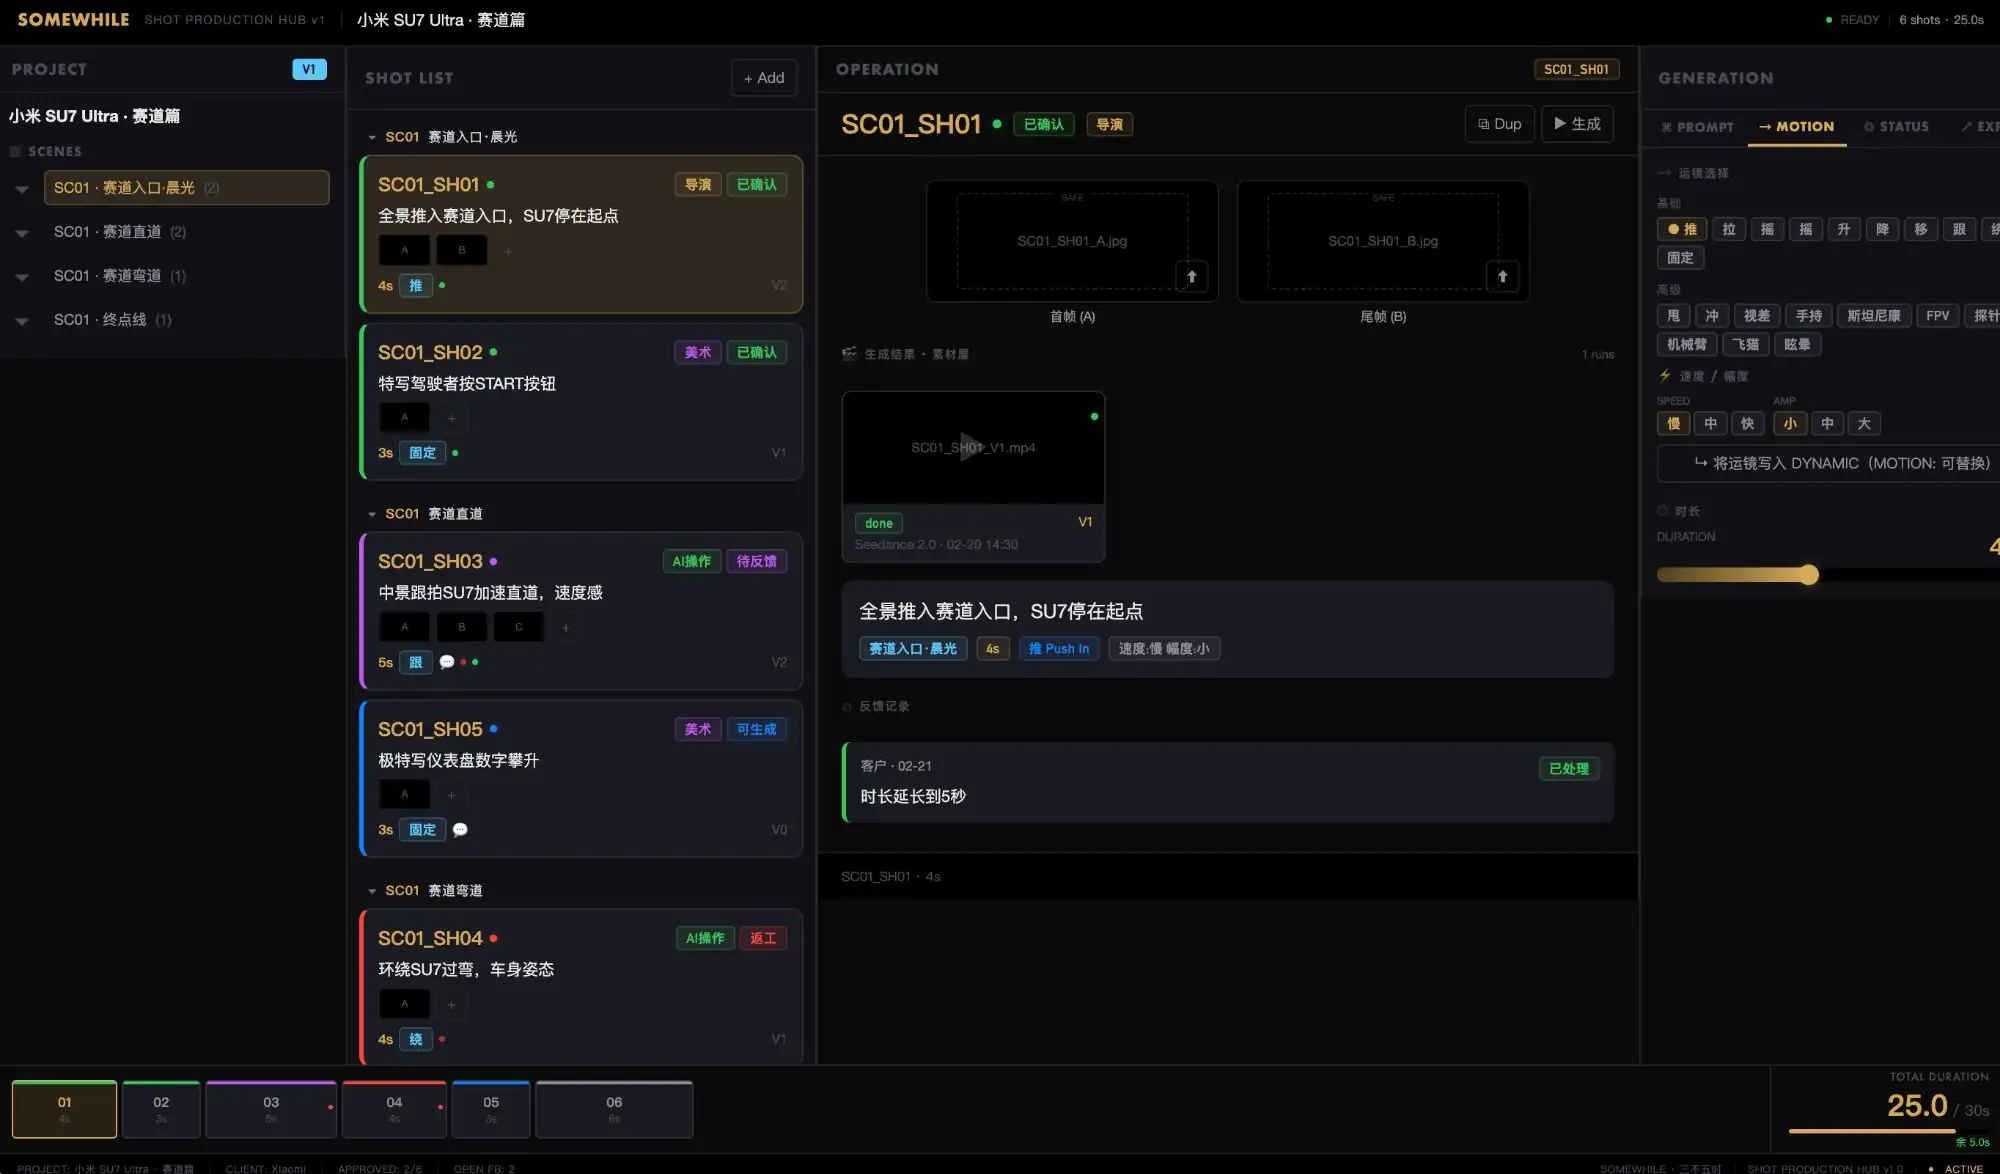
Task: Open frame B thumbnail of SC01_SH01 card
Action: pos(461,250)
